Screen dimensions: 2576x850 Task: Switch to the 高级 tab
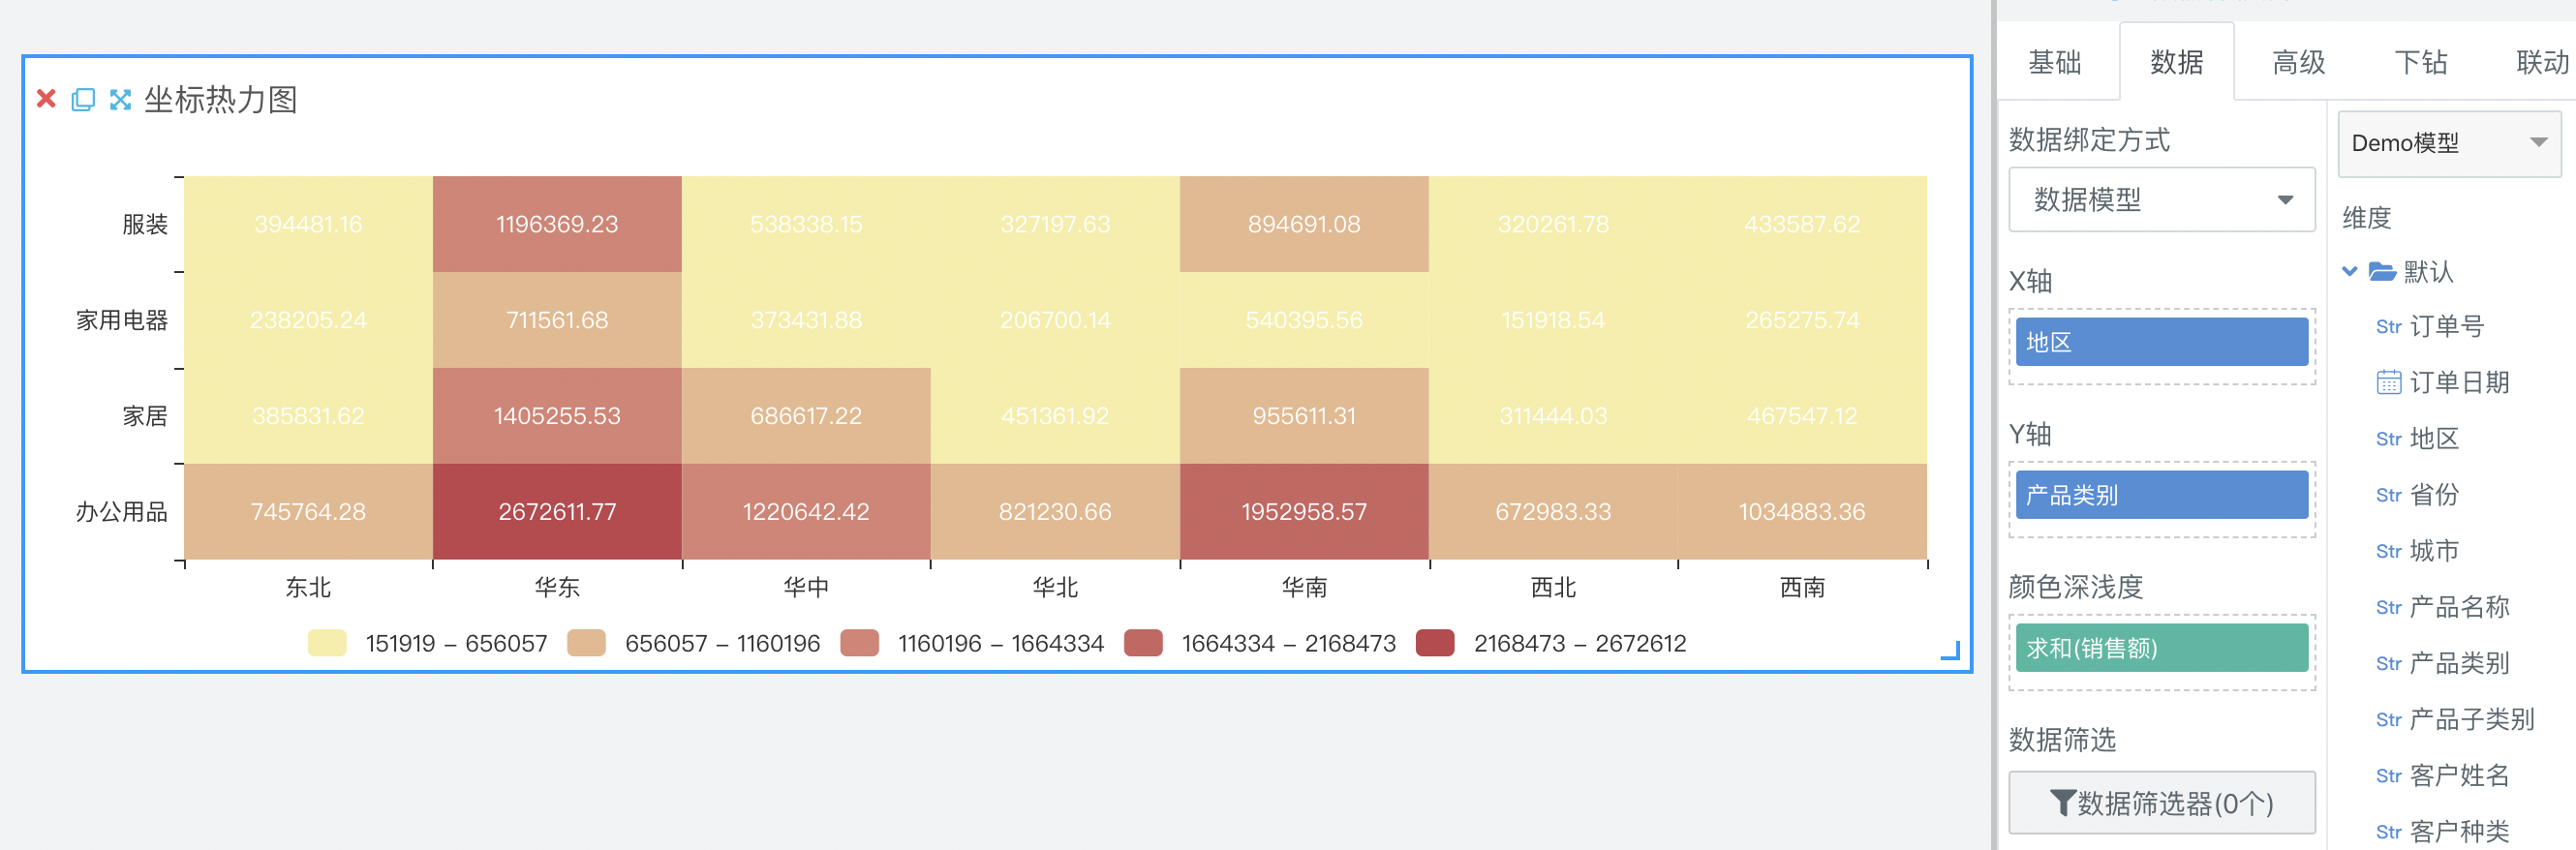tap(2298, 62)
